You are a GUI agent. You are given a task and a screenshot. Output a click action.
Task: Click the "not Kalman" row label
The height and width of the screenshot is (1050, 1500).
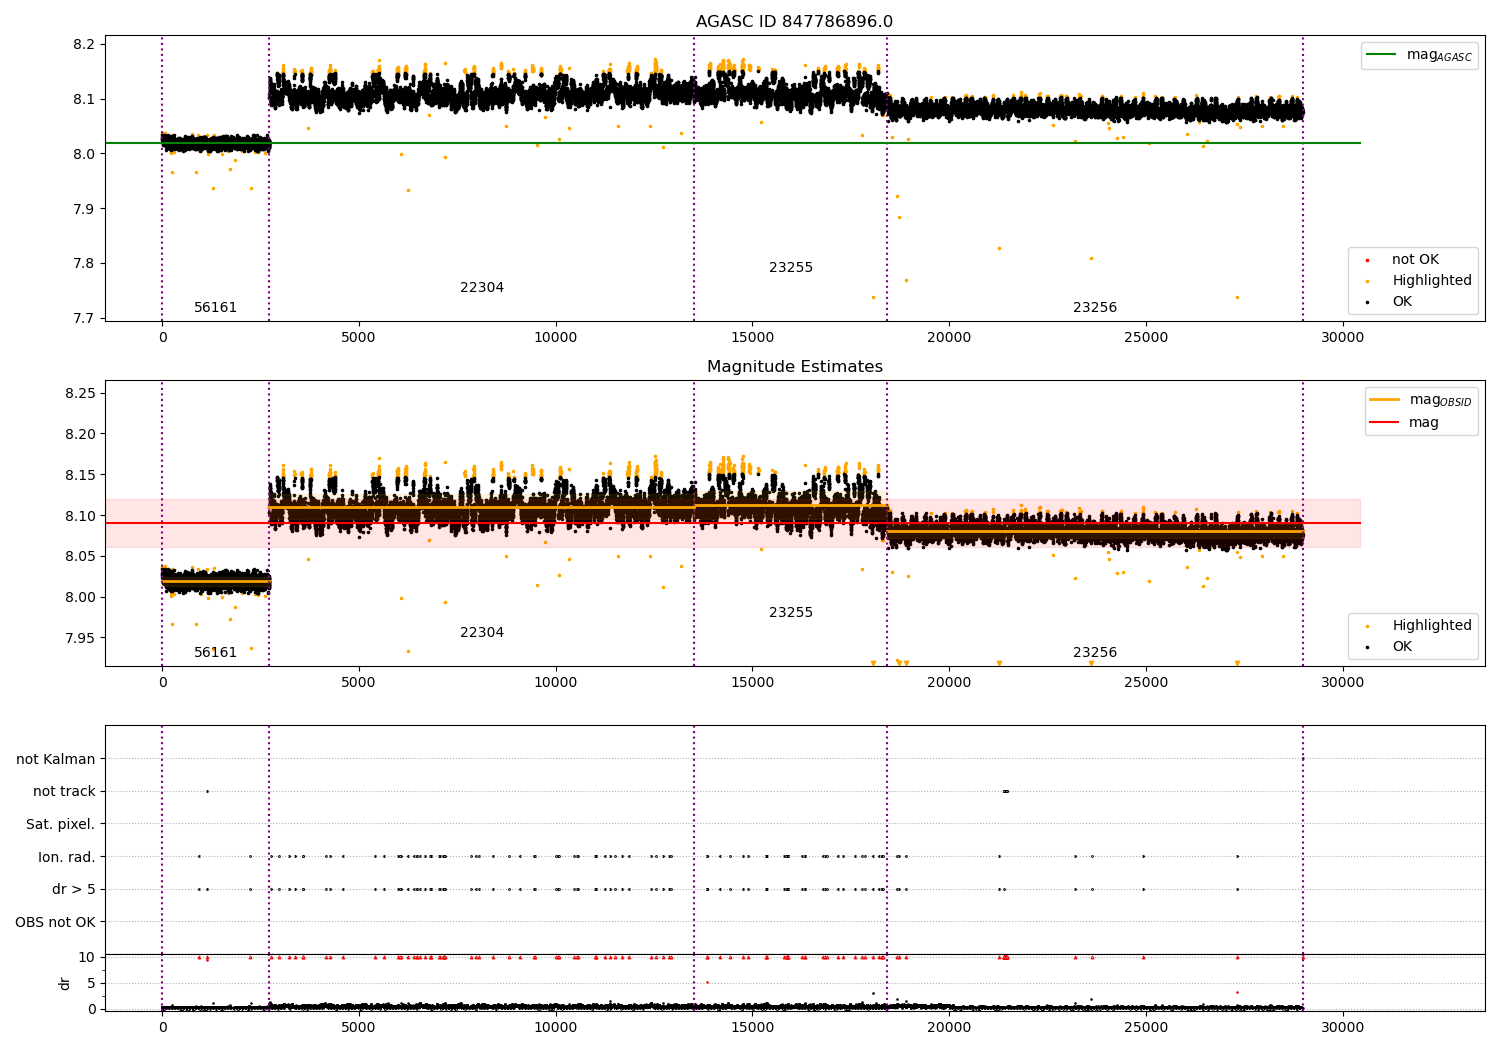[56, 760]
